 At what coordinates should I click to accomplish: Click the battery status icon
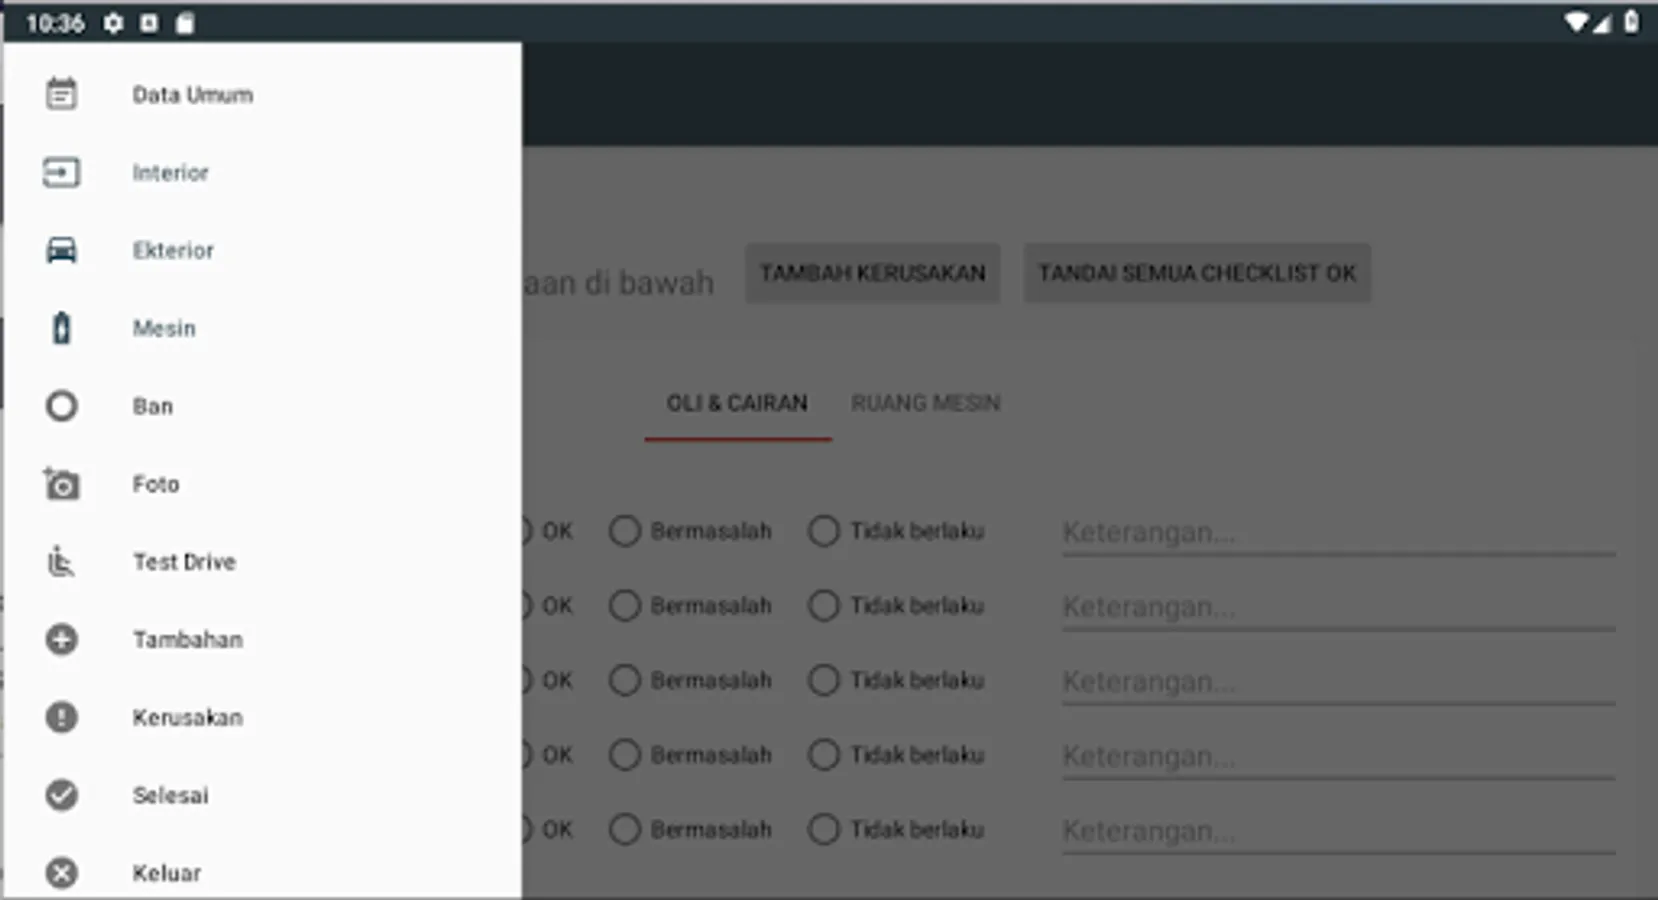pyautogui.click(x=1631, y=21)
